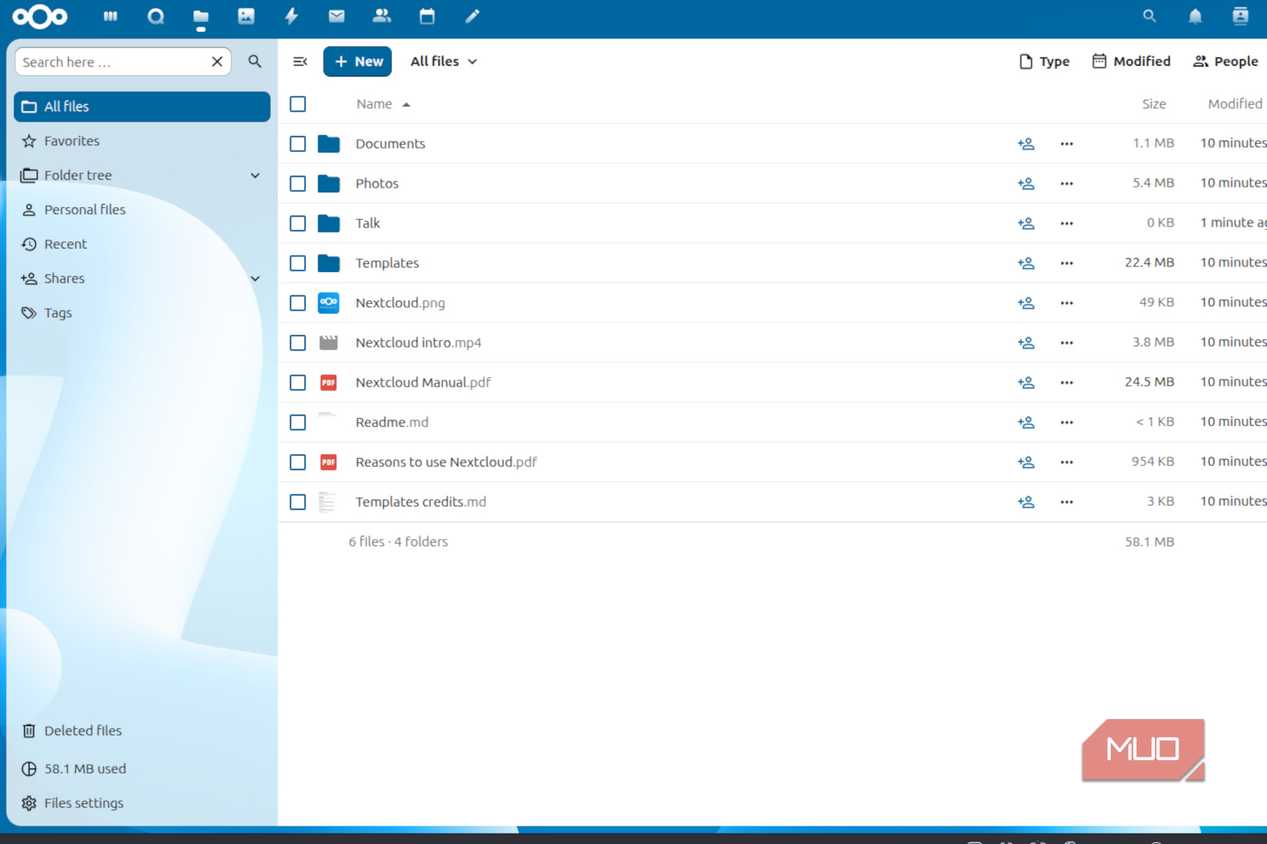Screen dimensions: 1267x844
Task: Sort files by Size column header
Action: coord(1154,104)
